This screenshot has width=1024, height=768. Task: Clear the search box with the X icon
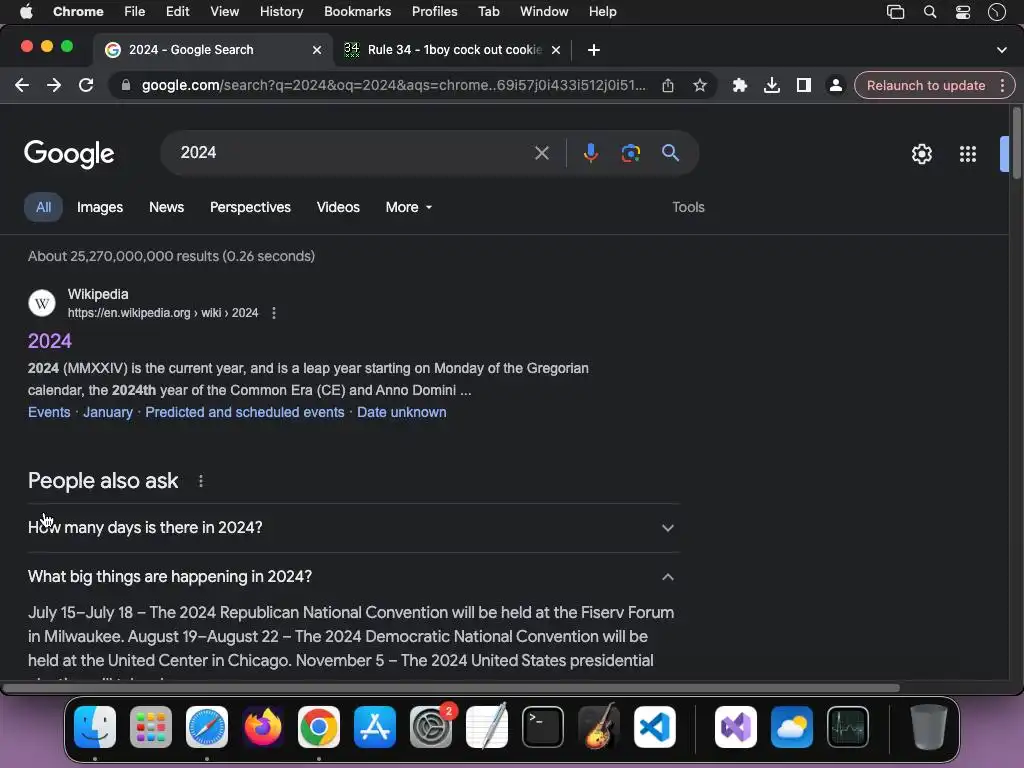541,153
